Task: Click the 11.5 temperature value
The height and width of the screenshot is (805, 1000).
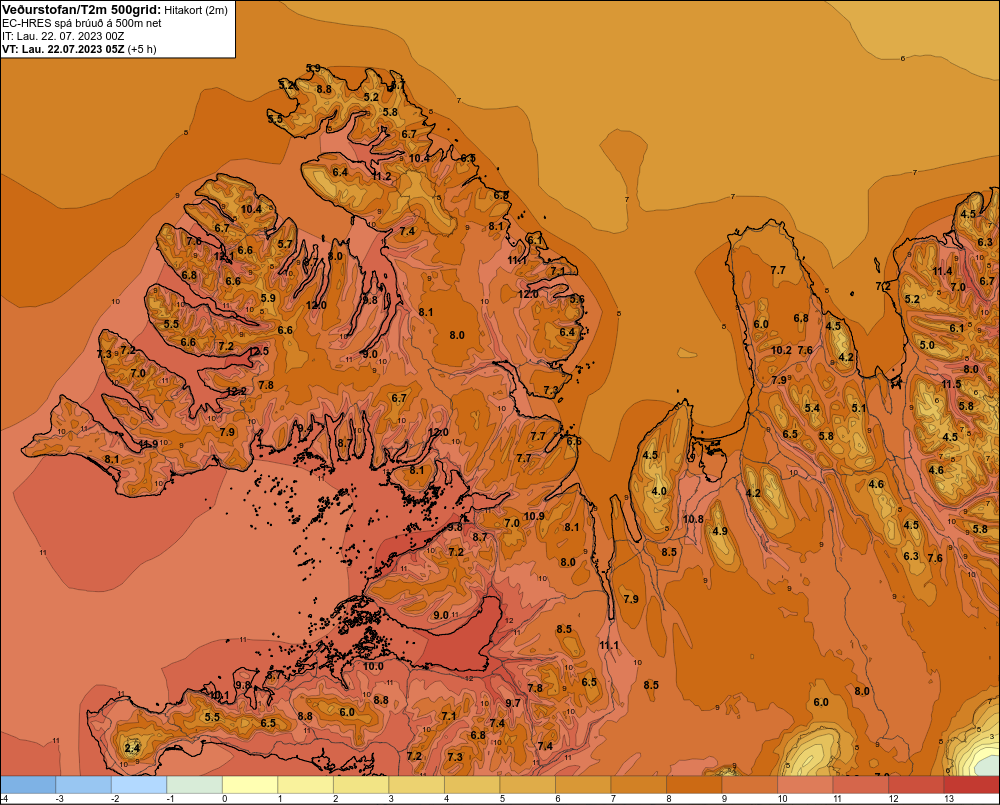Action: tap(951, 384)
